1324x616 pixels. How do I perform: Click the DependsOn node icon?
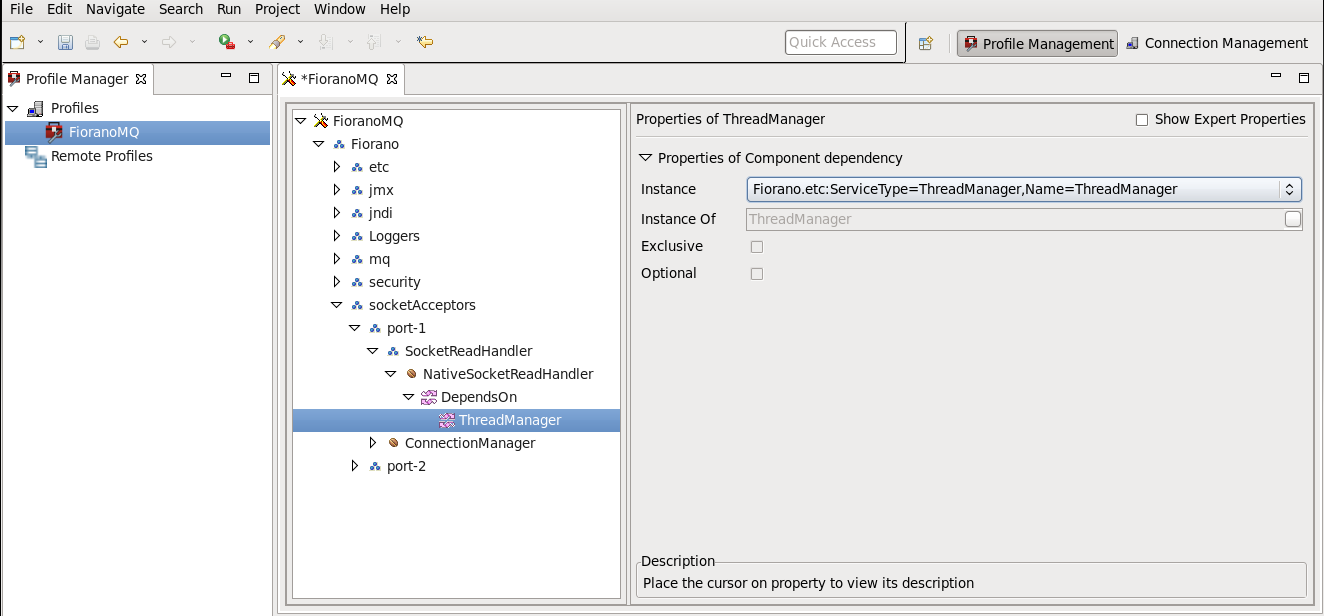[x=429, y=397]
